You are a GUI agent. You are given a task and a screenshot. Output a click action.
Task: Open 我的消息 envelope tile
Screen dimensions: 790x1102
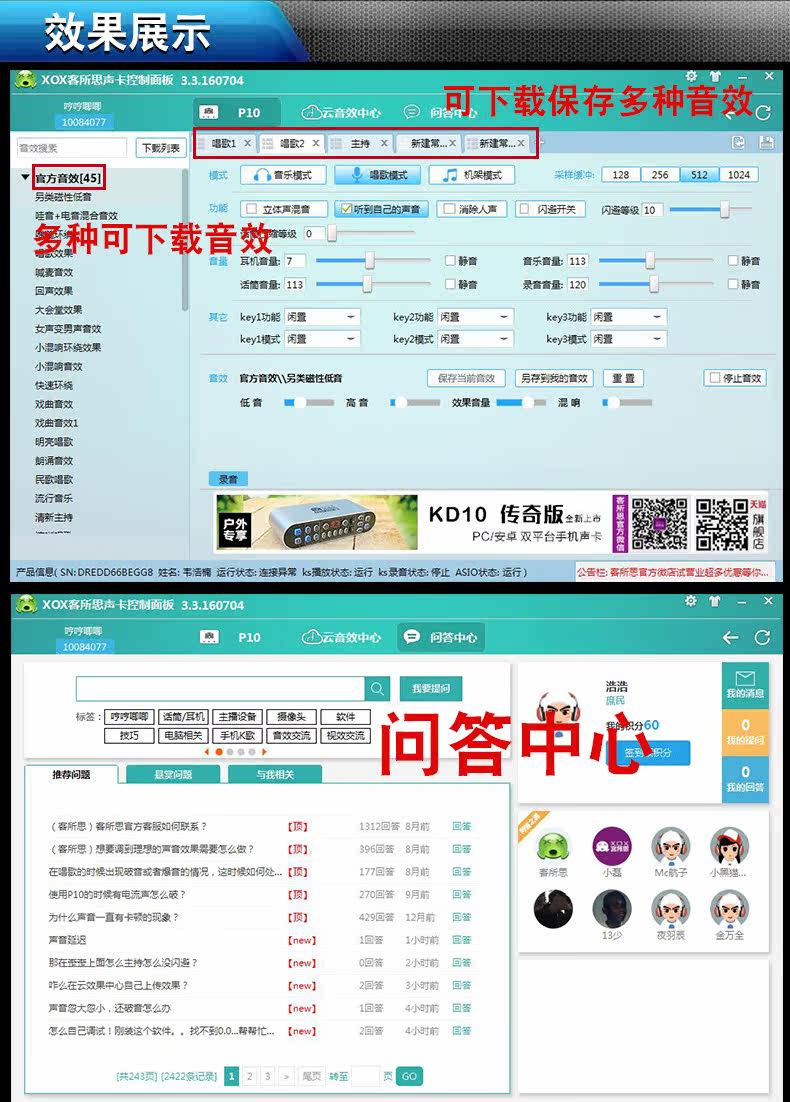[745, 685]
